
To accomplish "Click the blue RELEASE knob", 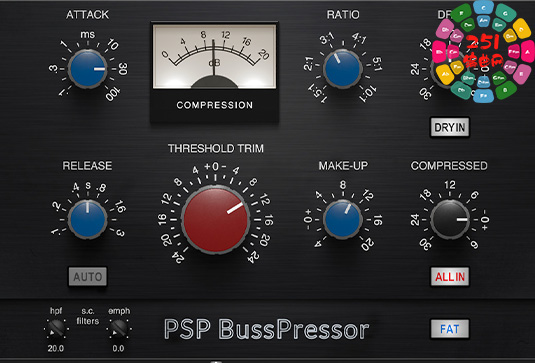I will click(x=88, y=219).
